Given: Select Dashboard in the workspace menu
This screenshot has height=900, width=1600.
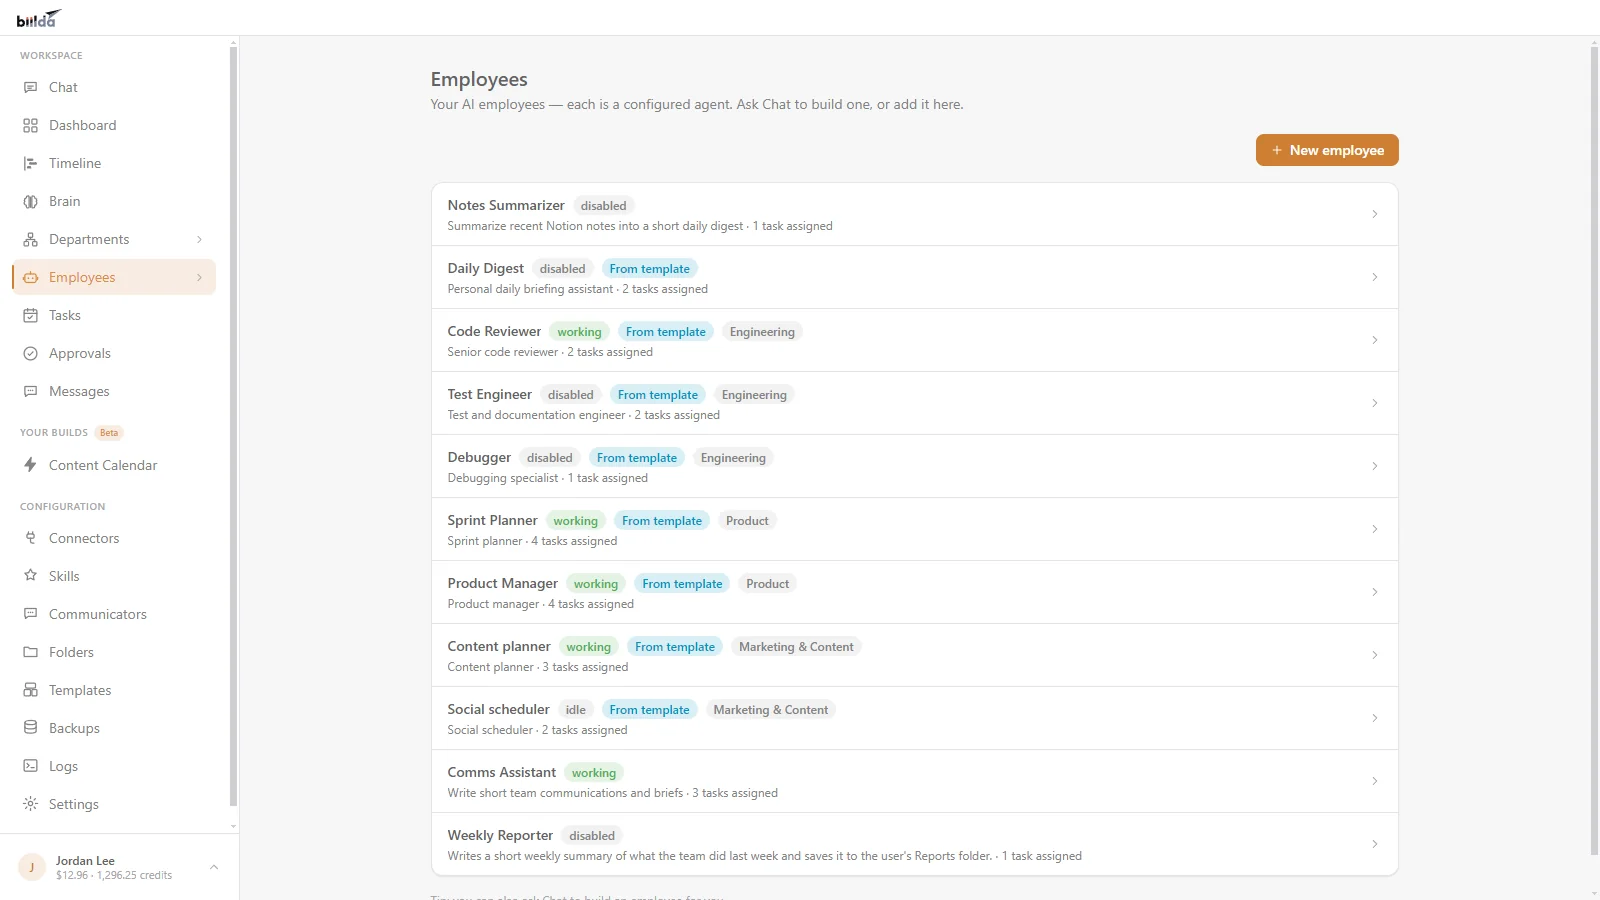Looking at the screenshot, I should click(x=114, y=125).
